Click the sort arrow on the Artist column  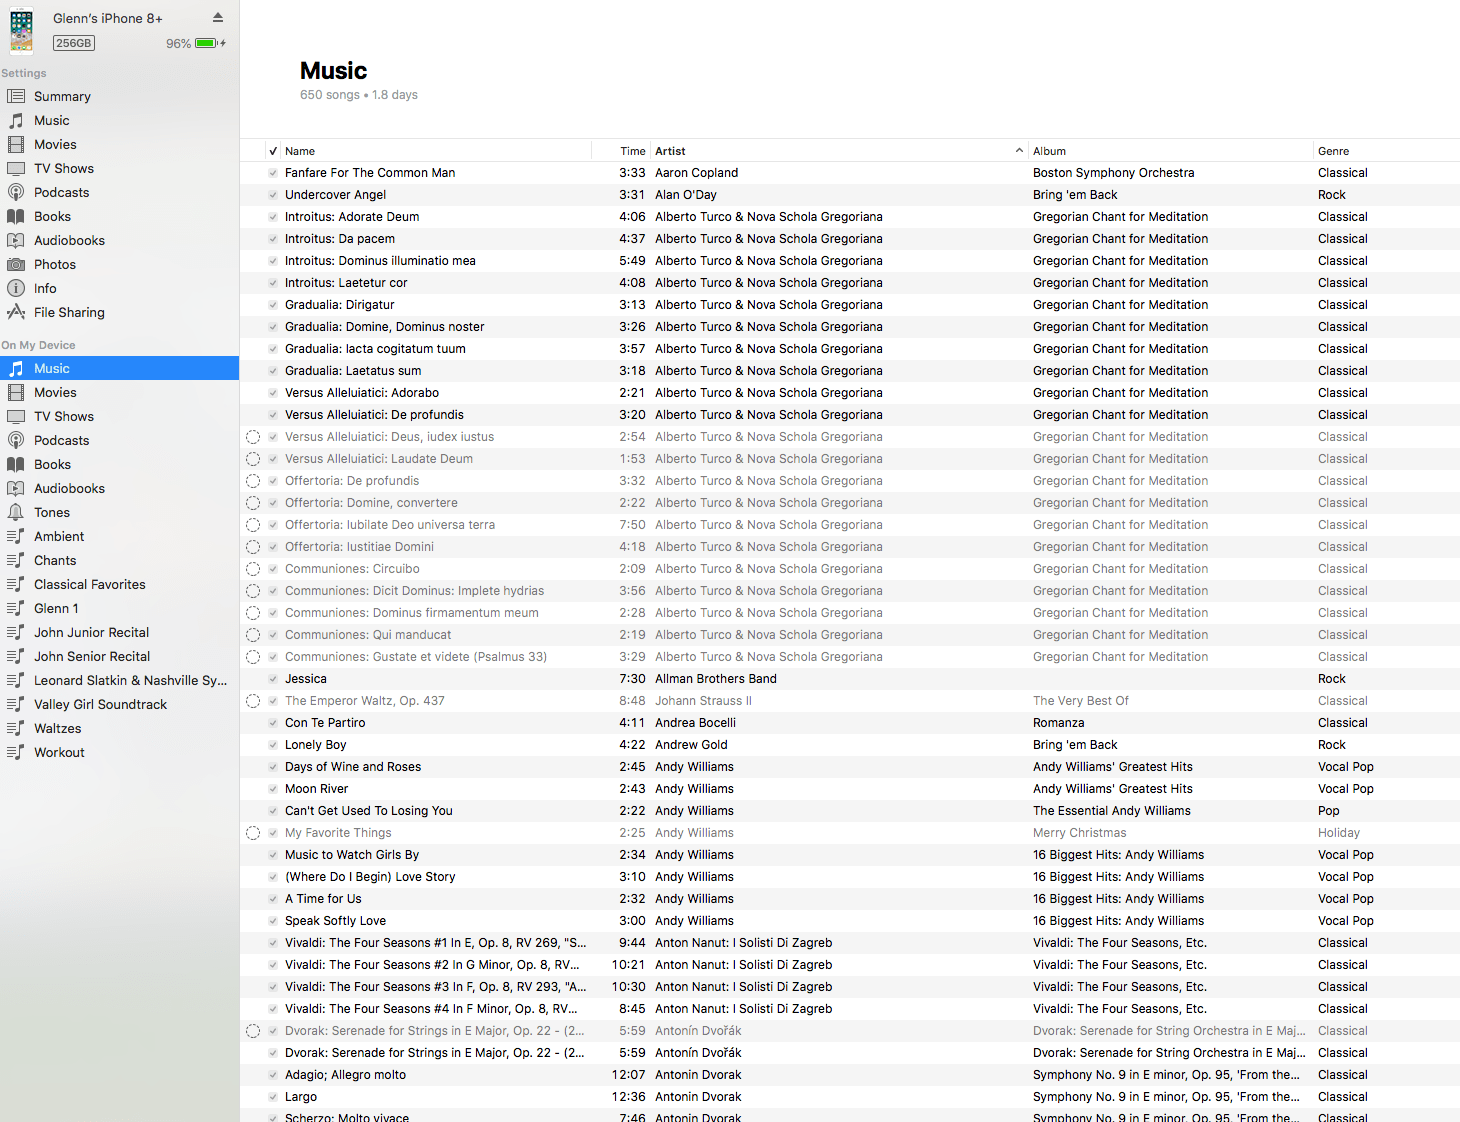(1019, 150)
